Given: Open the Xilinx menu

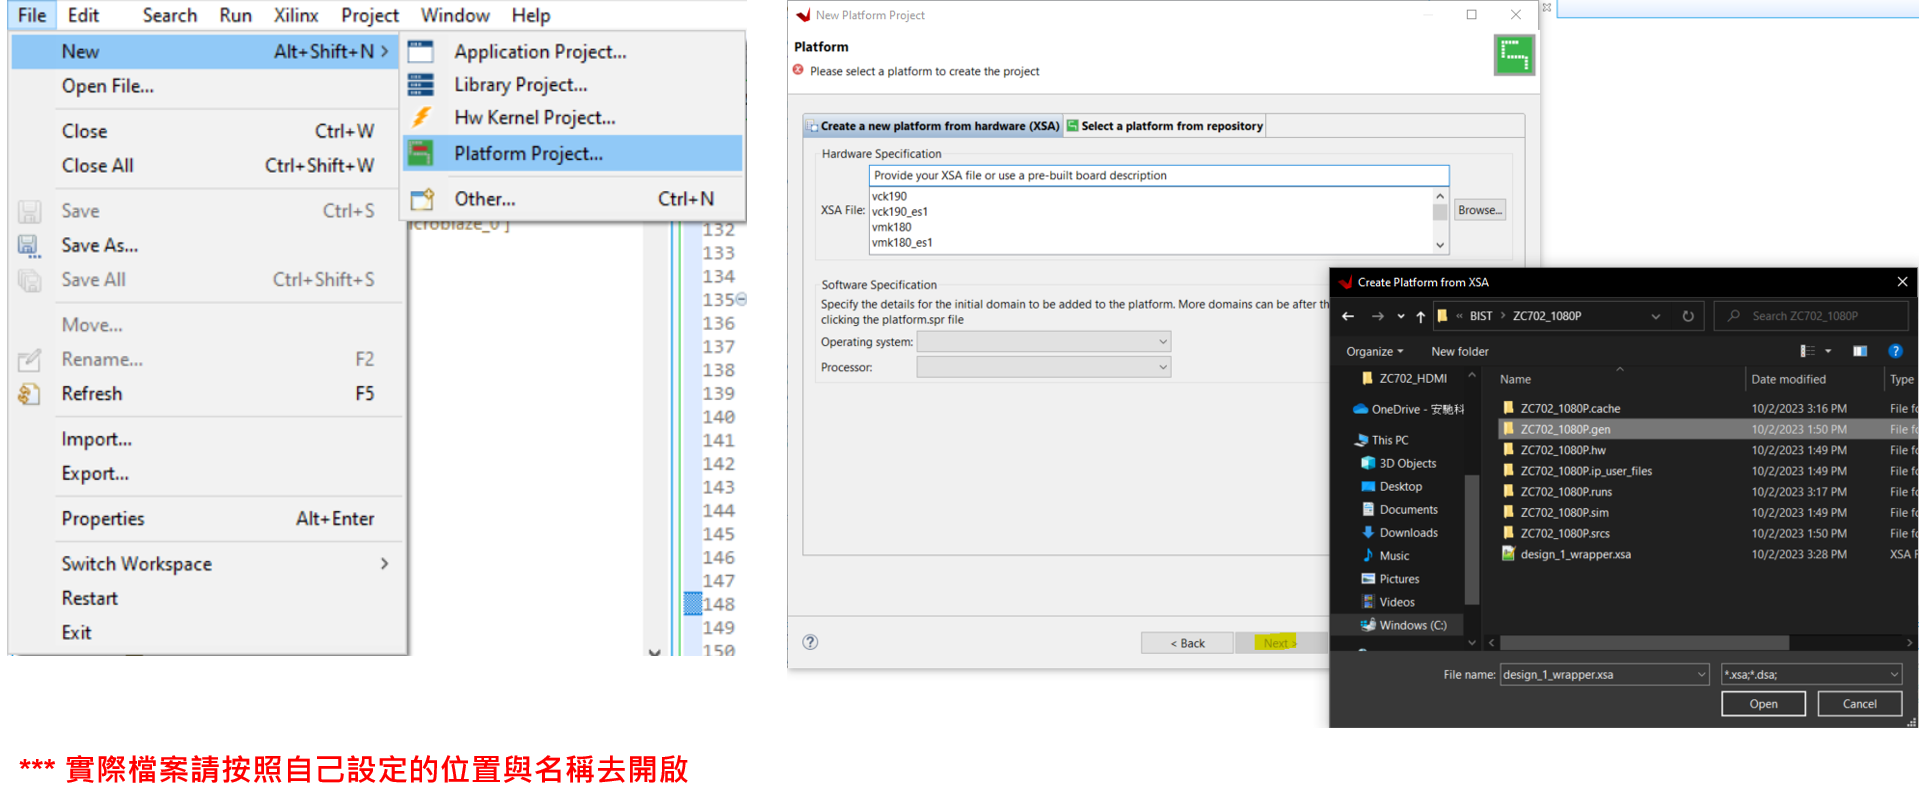Looking at the screenshot, I should pyautogui.click(x=296, y=15).
